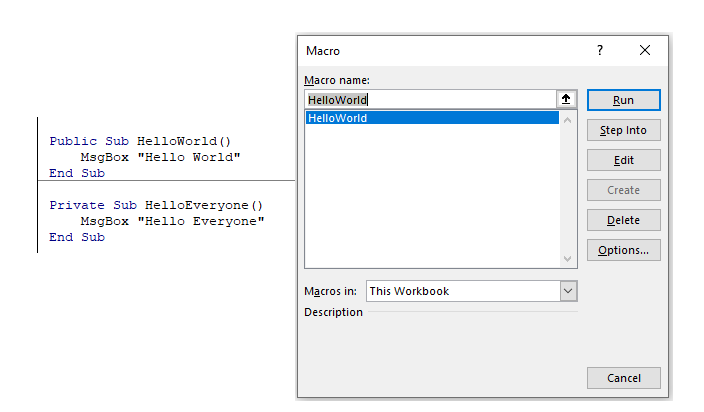Click the macro list scroll up arrow
This screenshot has width=704, height=412.
tap(568, 120)
